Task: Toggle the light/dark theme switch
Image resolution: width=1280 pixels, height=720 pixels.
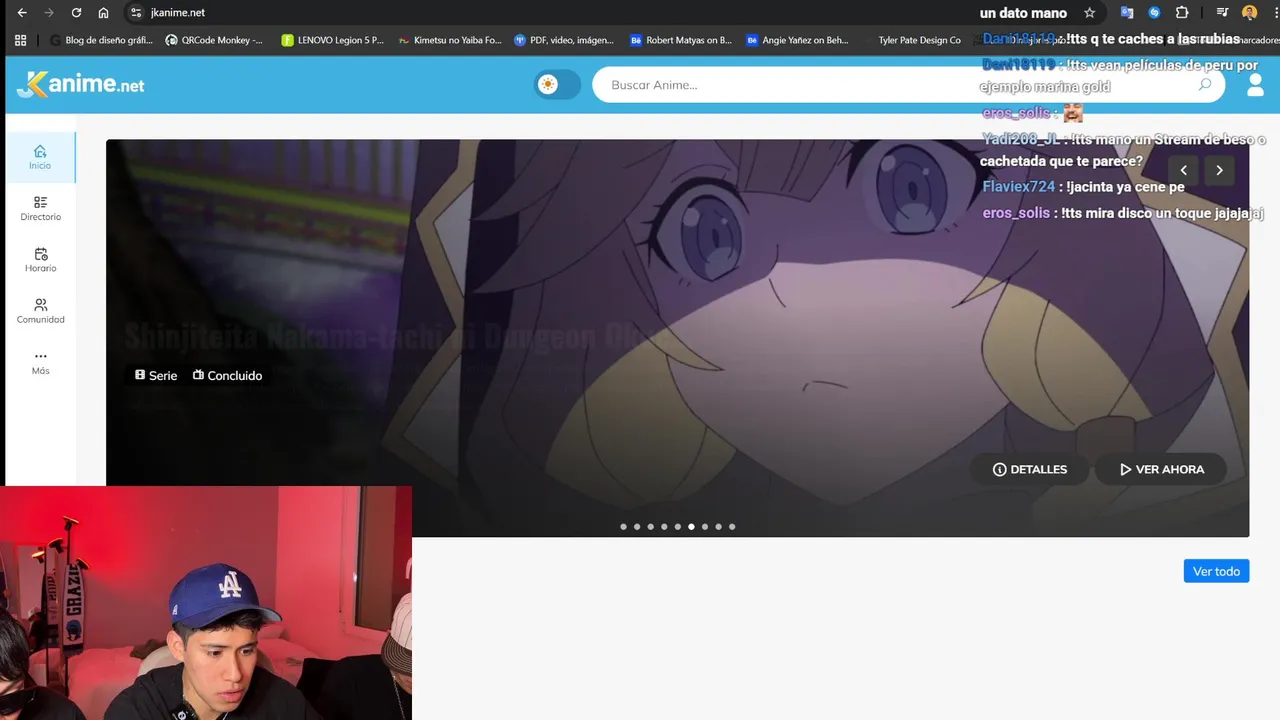Action: (557, 85)
